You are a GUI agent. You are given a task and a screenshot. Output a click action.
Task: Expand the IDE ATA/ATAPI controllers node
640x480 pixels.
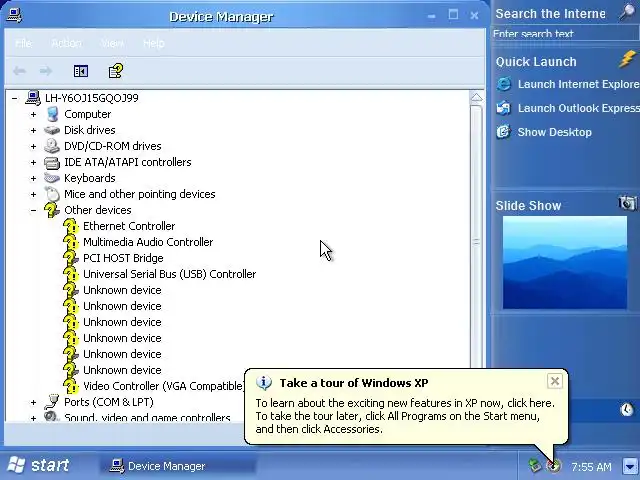tap(33, 162)
